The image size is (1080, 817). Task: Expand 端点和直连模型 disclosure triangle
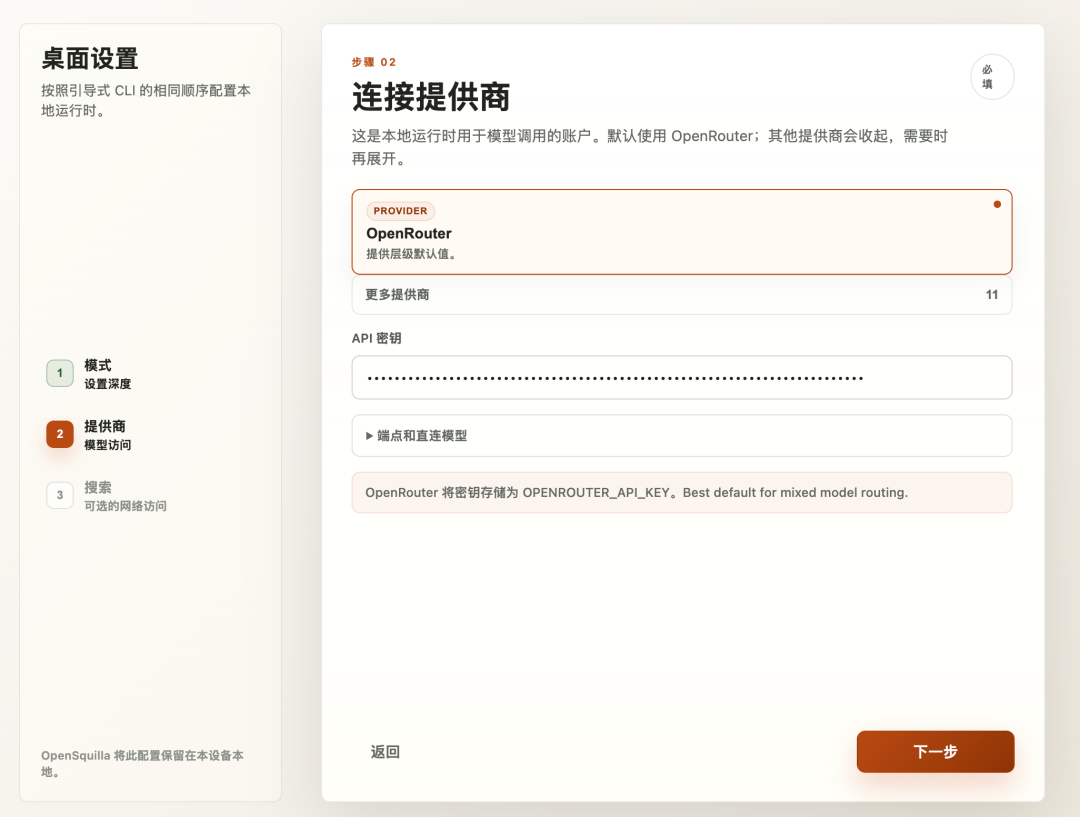369,435
